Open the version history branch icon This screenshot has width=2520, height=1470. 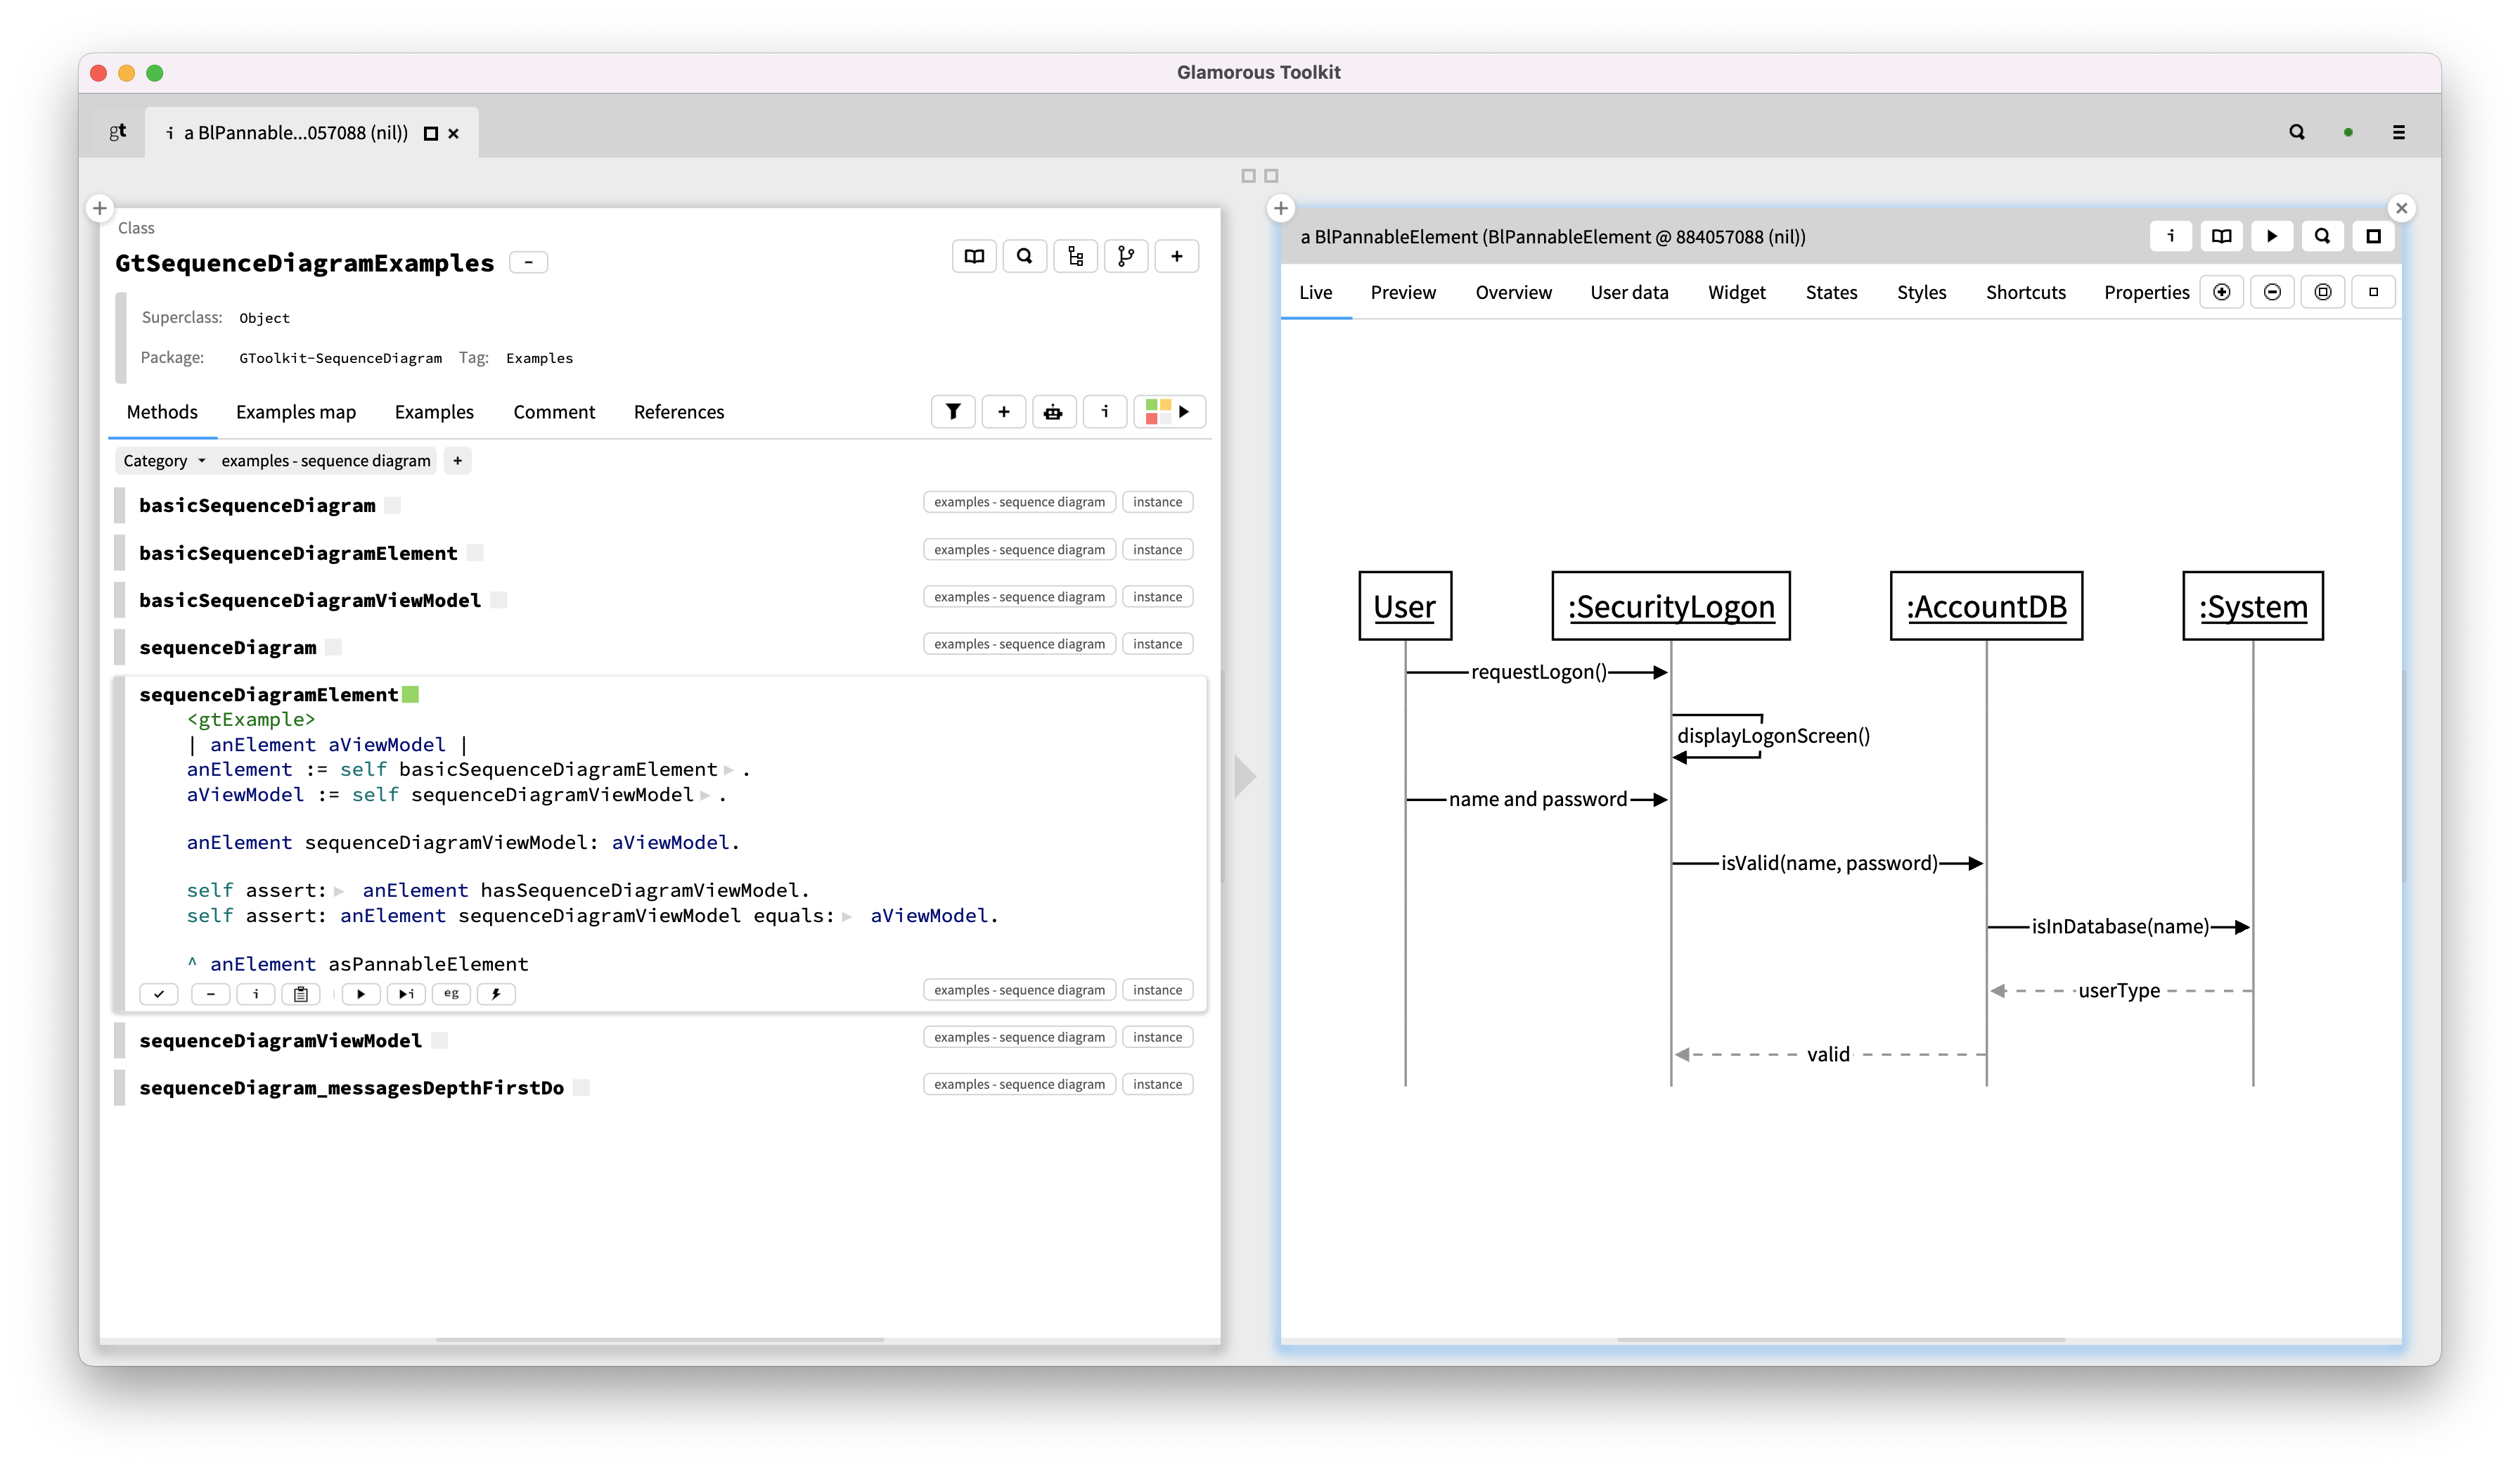pyautogui.click(x=1127, y=256)
